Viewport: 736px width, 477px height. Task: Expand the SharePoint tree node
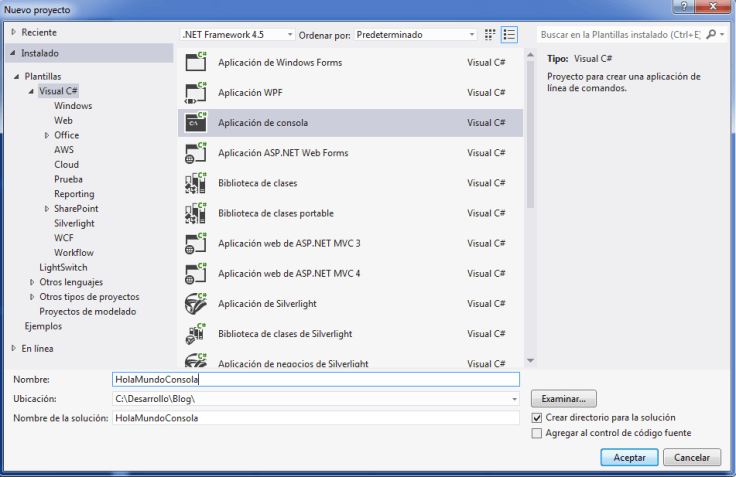(46, 209)
